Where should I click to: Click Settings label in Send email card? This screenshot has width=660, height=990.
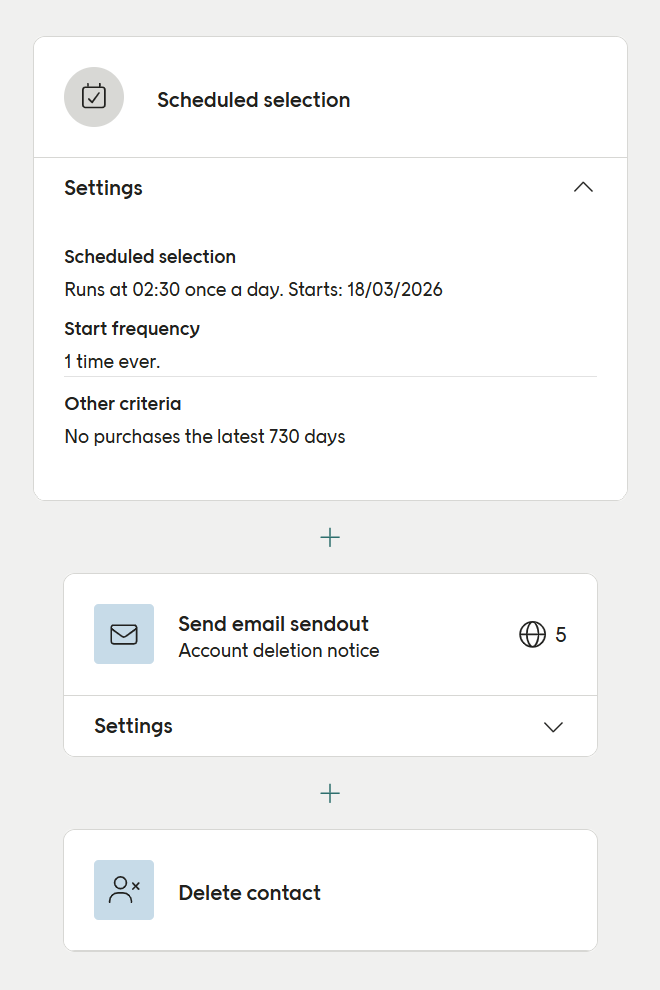(133, 726)
